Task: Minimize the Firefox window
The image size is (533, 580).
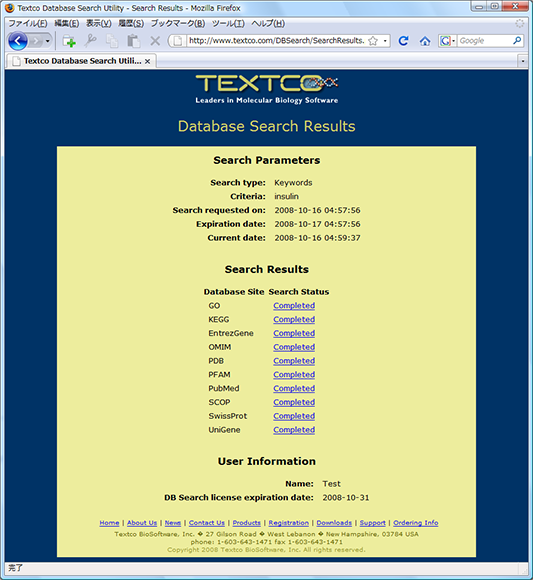Action: coord(479,7)
